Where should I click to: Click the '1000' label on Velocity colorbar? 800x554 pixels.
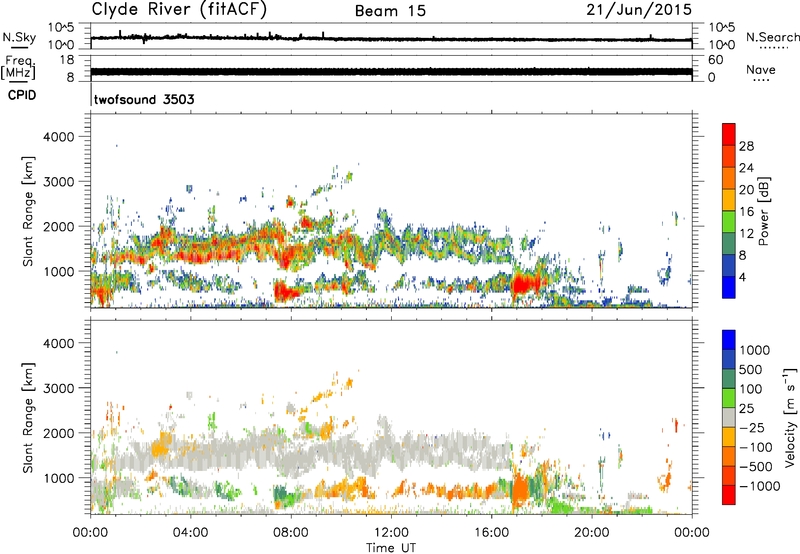755,350
